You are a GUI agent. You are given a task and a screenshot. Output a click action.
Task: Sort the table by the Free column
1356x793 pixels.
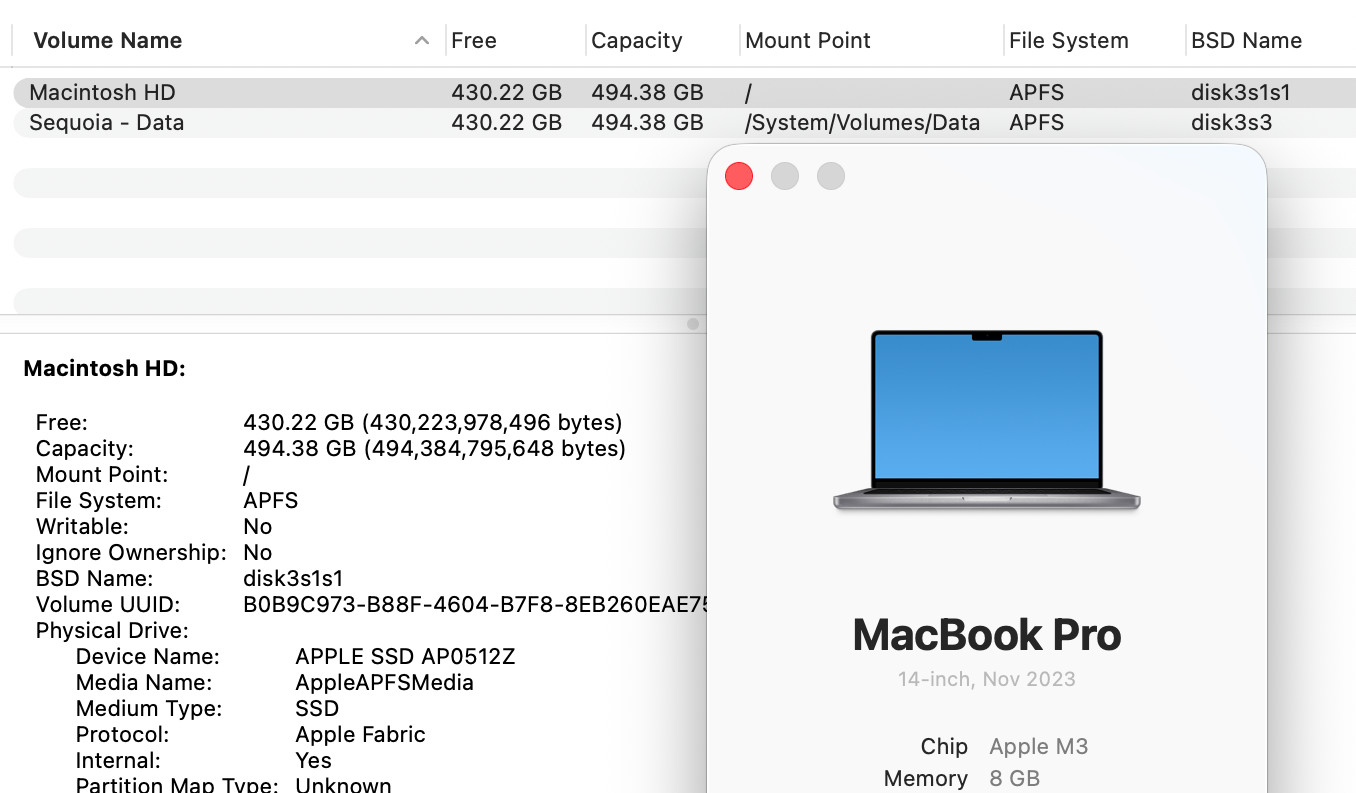point(474,41)
